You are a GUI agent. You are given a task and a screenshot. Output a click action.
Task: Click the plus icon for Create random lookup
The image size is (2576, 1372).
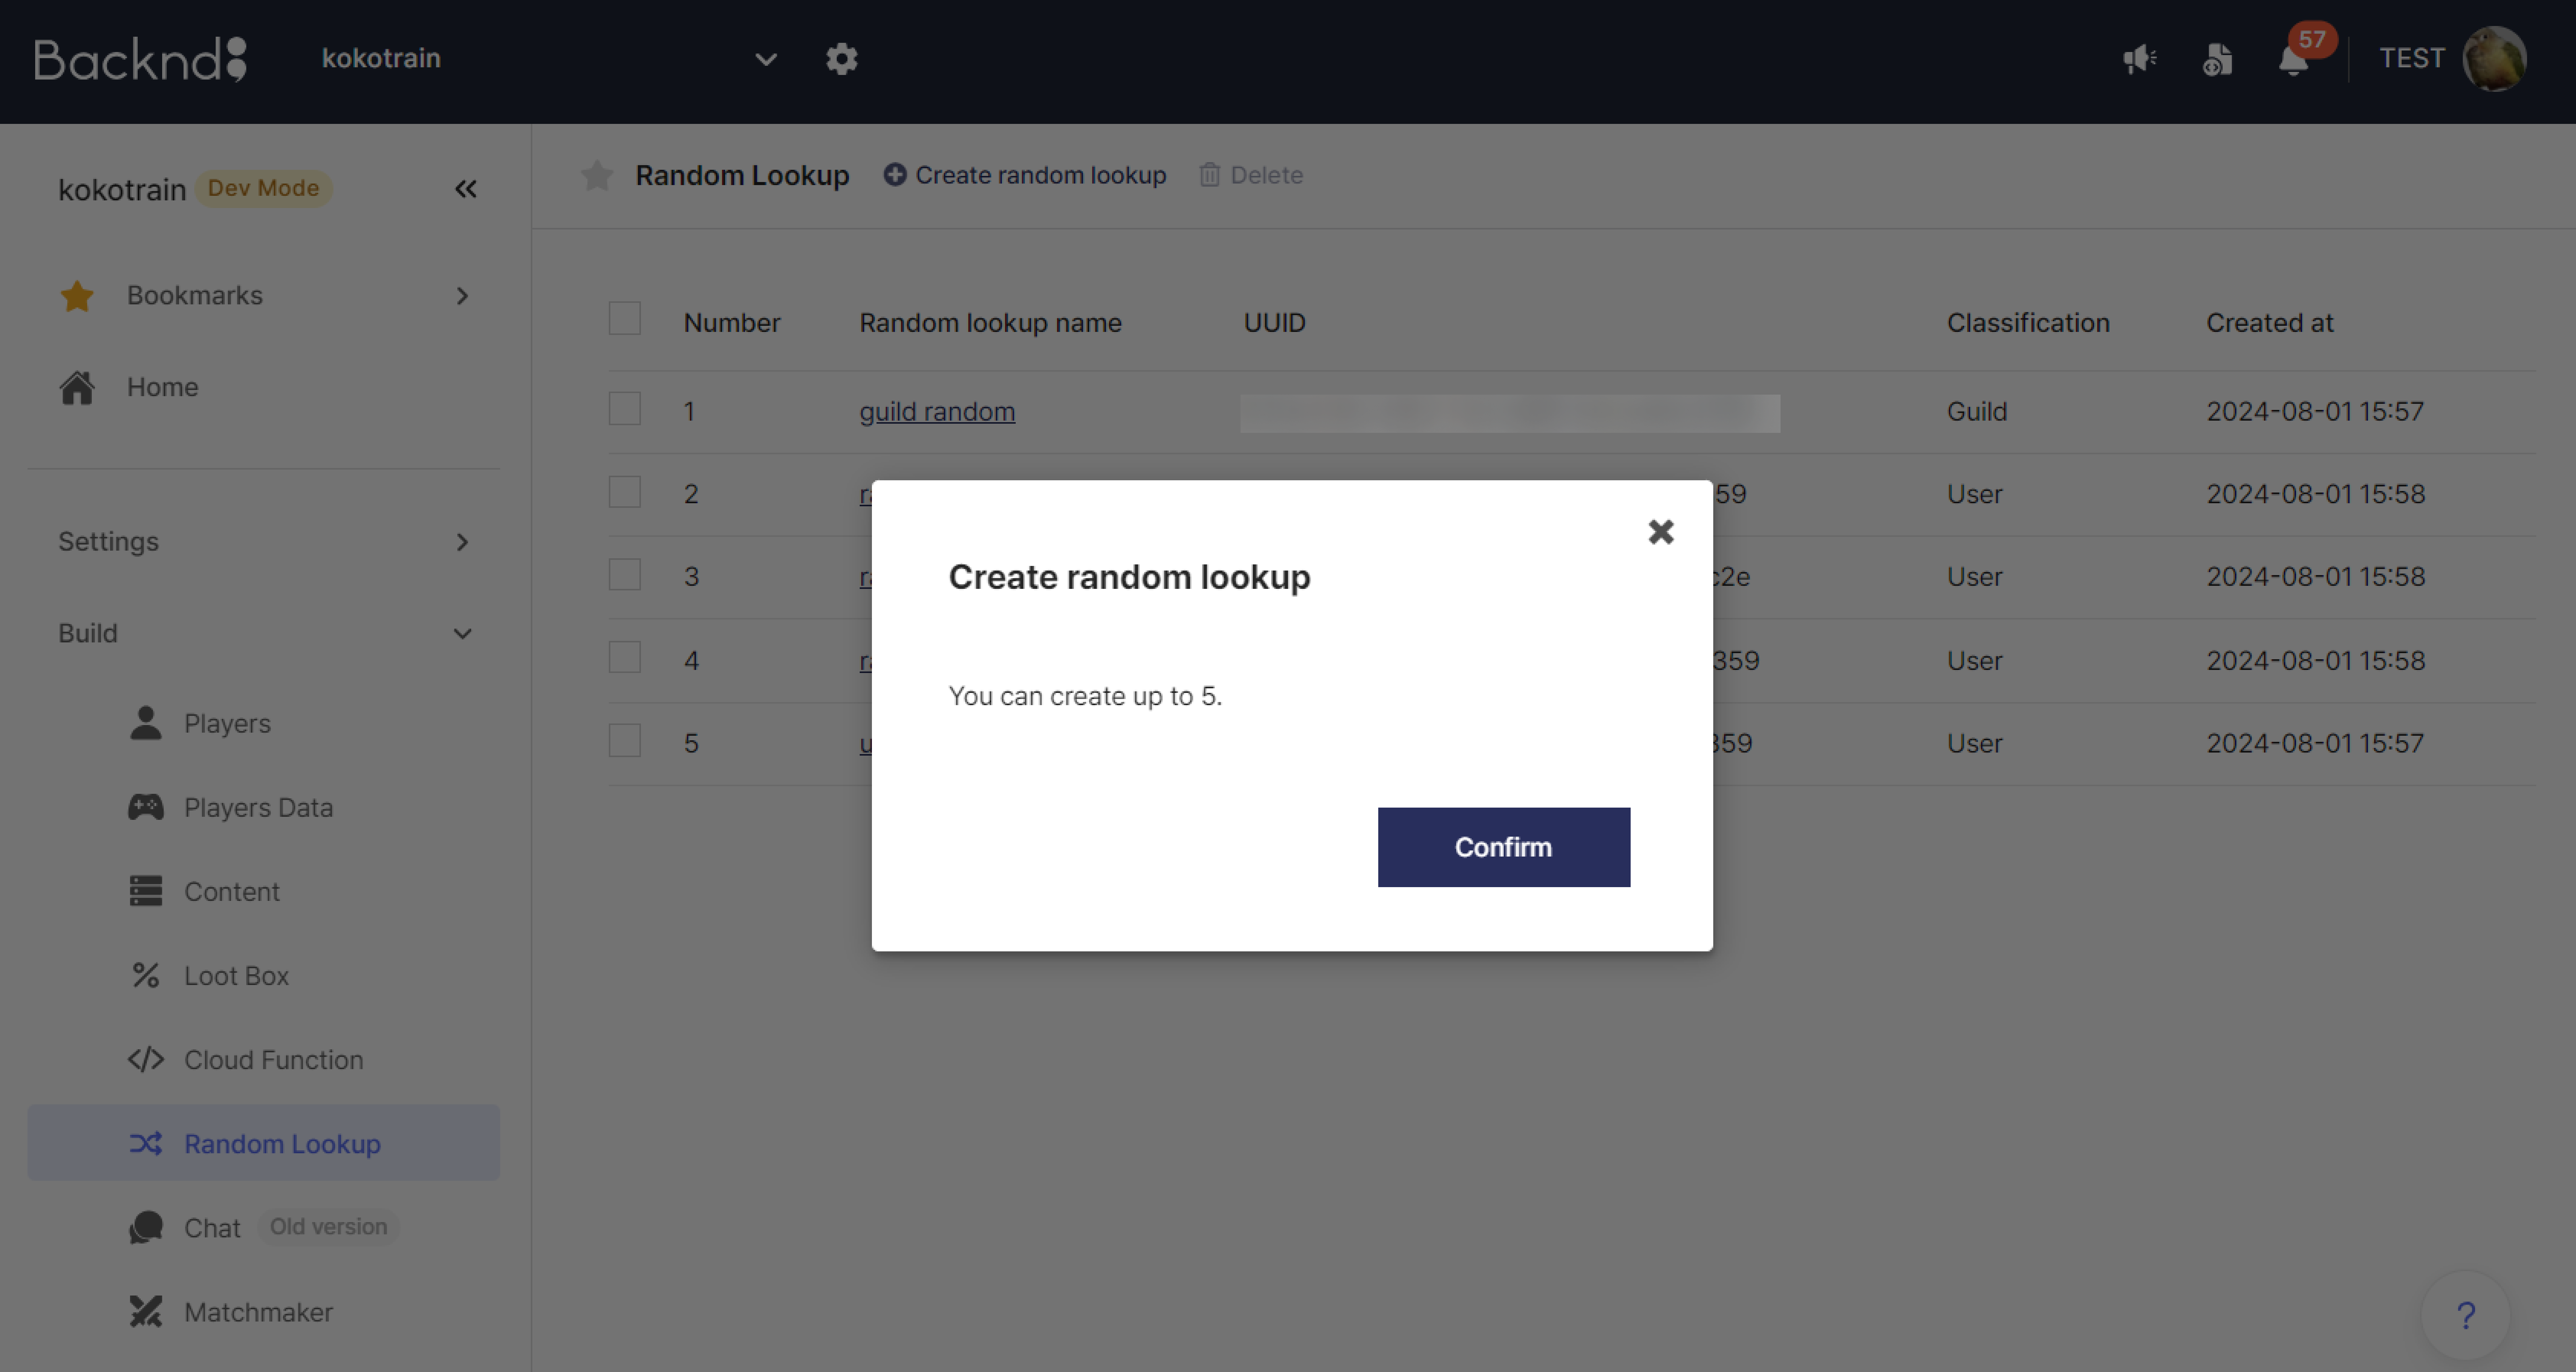[894, 175]
